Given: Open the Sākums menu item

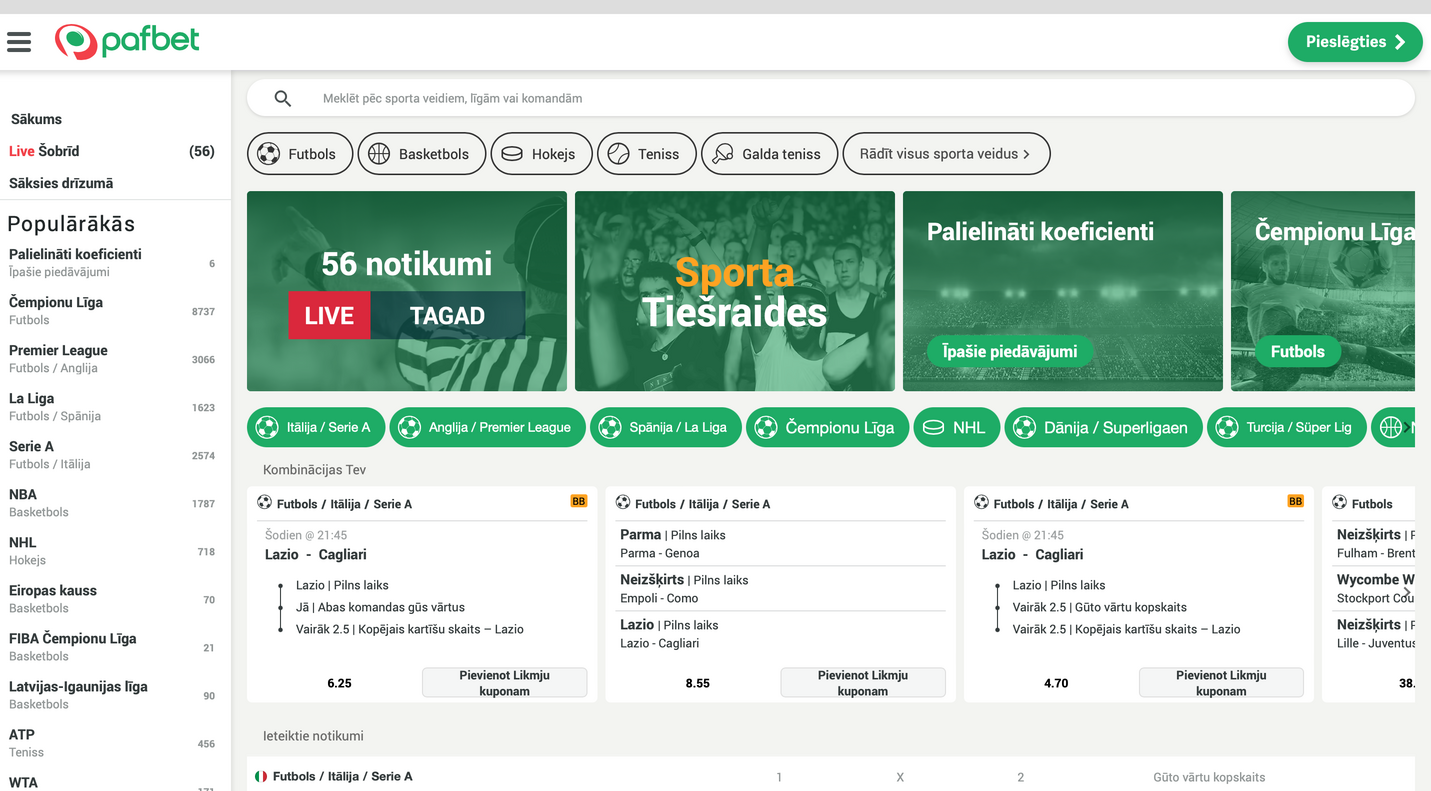Looking at the screenshot, I should [x=36, y=119].
